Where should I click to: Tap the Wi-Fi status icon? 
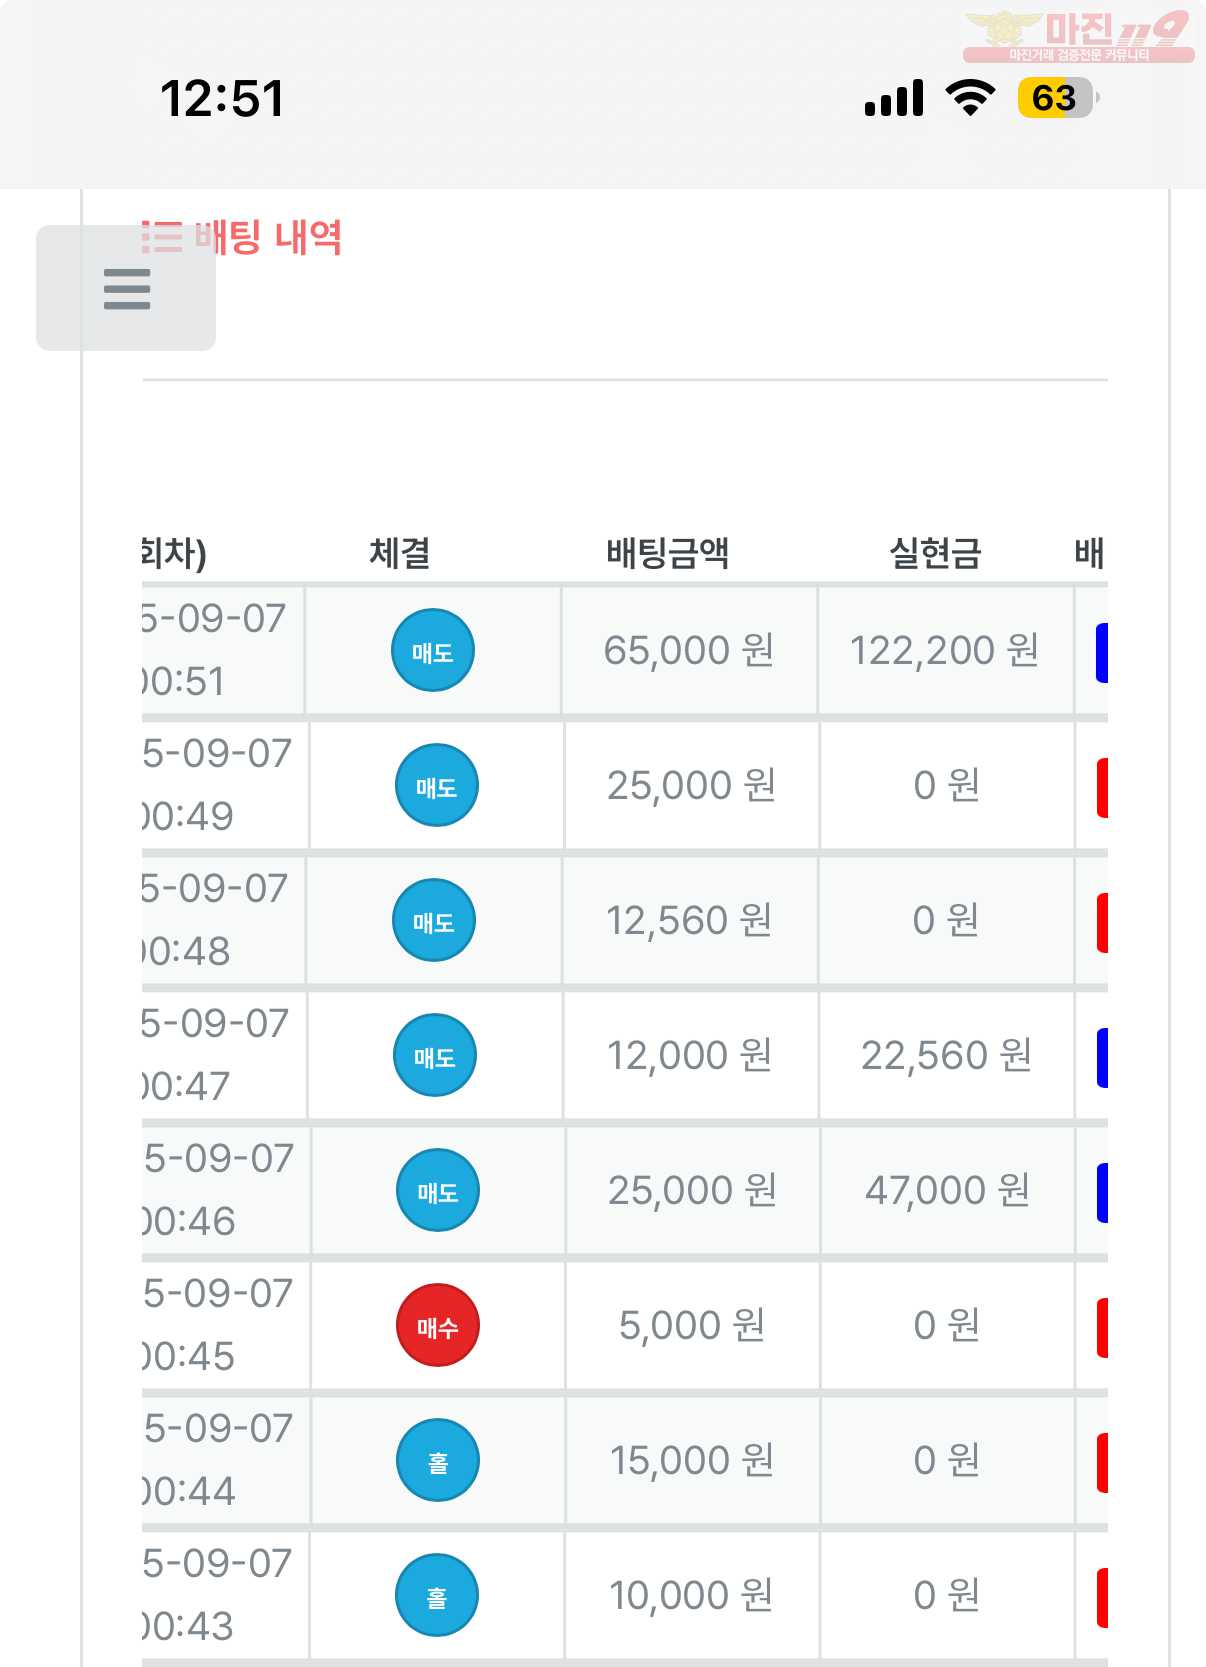coord(970,97)
